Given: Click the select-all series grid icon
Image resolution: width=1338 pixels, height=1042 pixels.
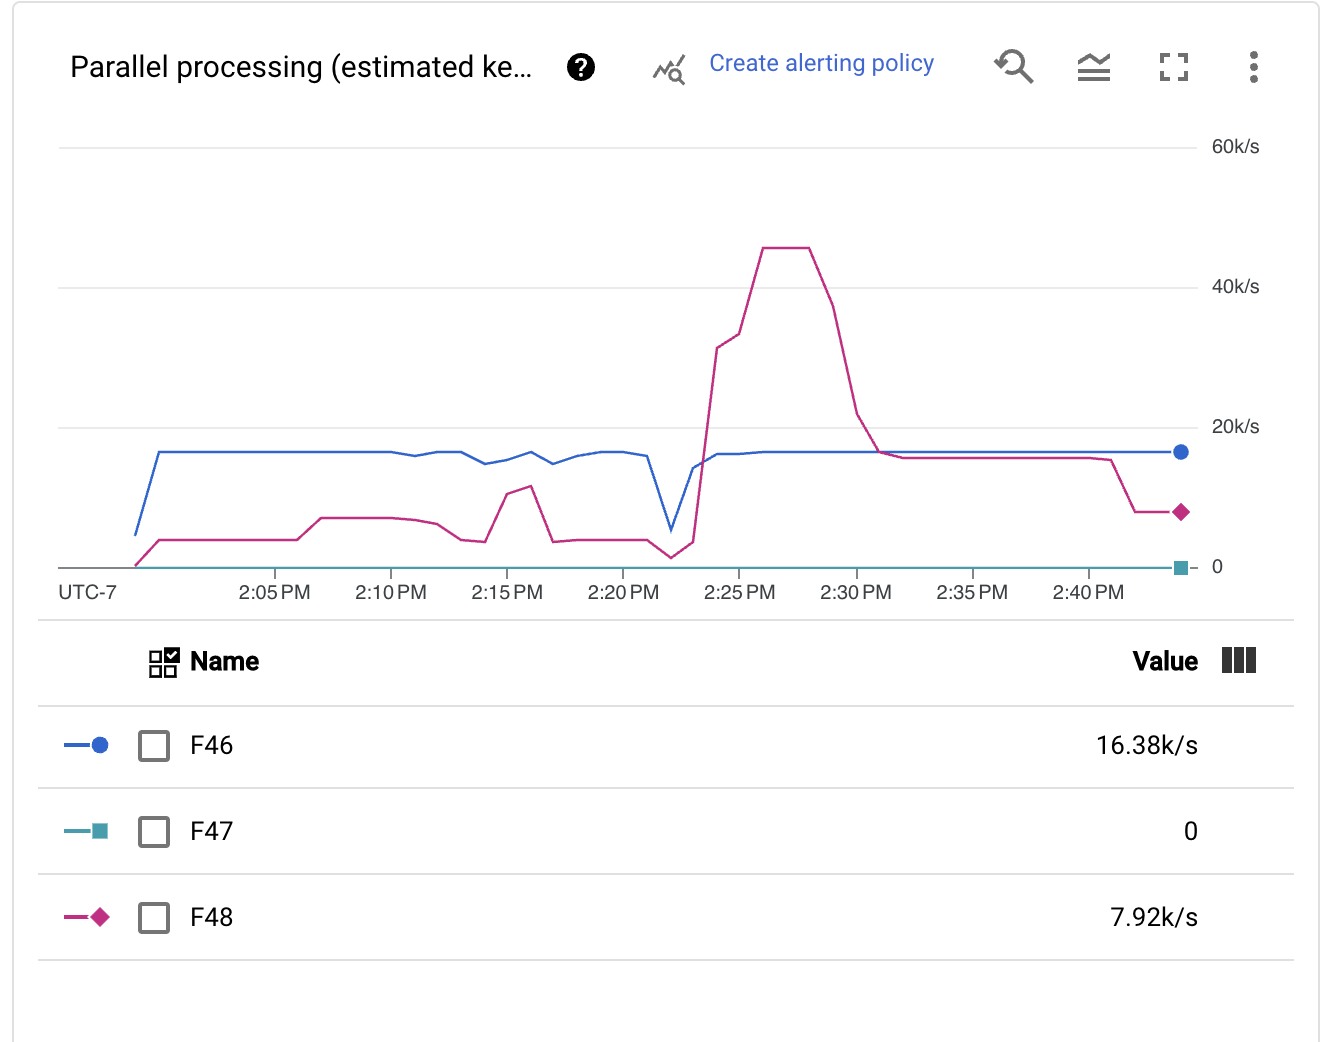Looking at the screenshot, I should (163, 662).
